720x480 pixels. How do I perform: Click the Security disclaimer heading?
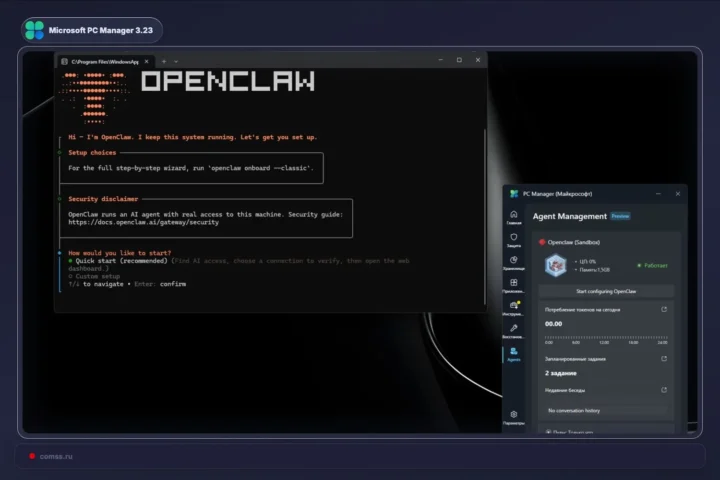point(103,199)
